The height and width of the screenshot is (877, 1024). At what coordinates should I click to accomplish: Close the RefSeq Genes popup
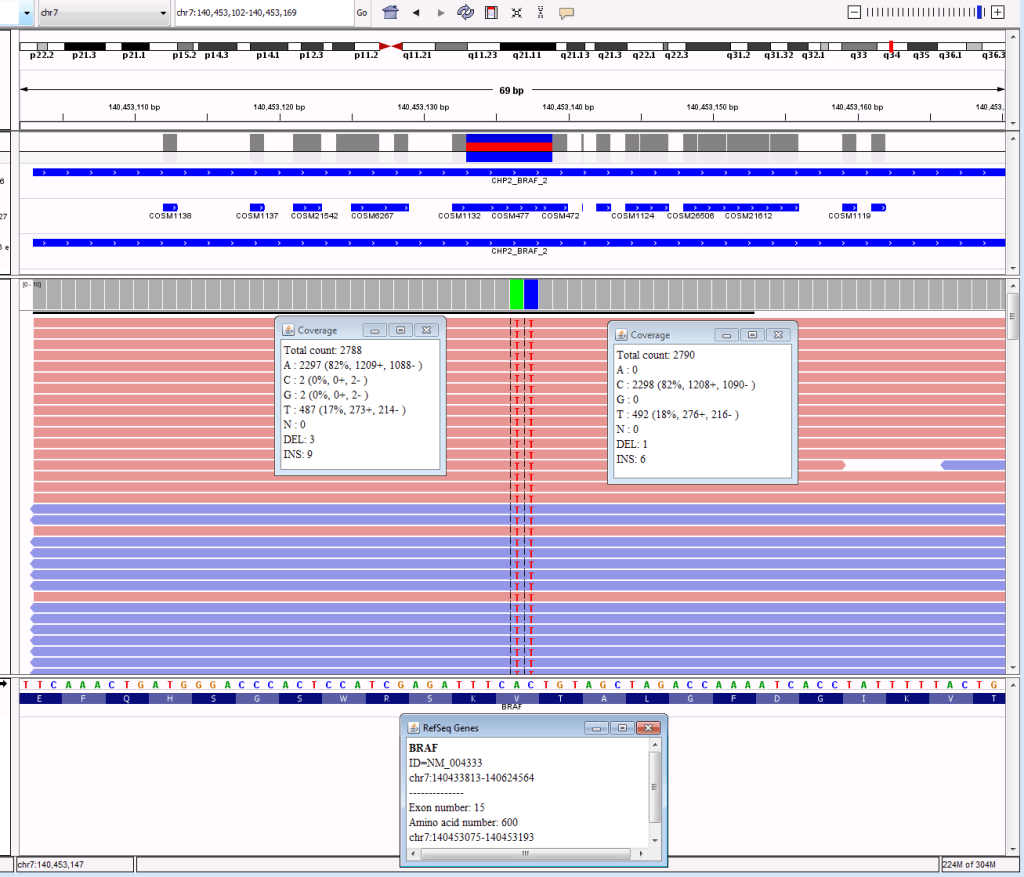648,727
